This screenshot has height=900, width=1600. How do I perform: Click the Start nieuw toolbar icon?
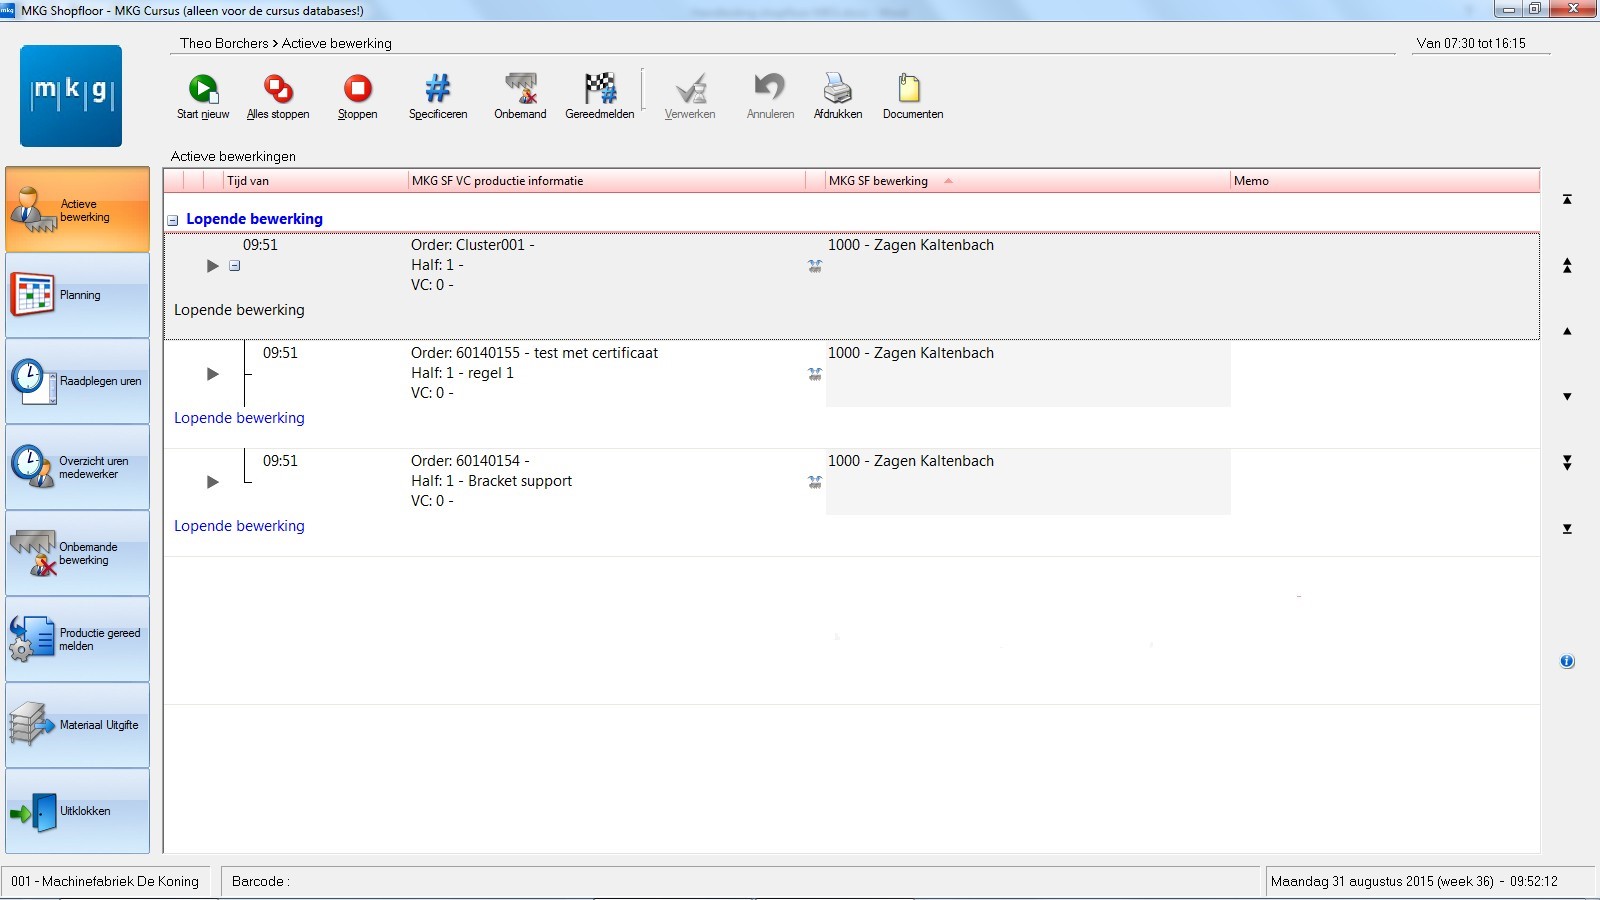[x=203, y=89]
